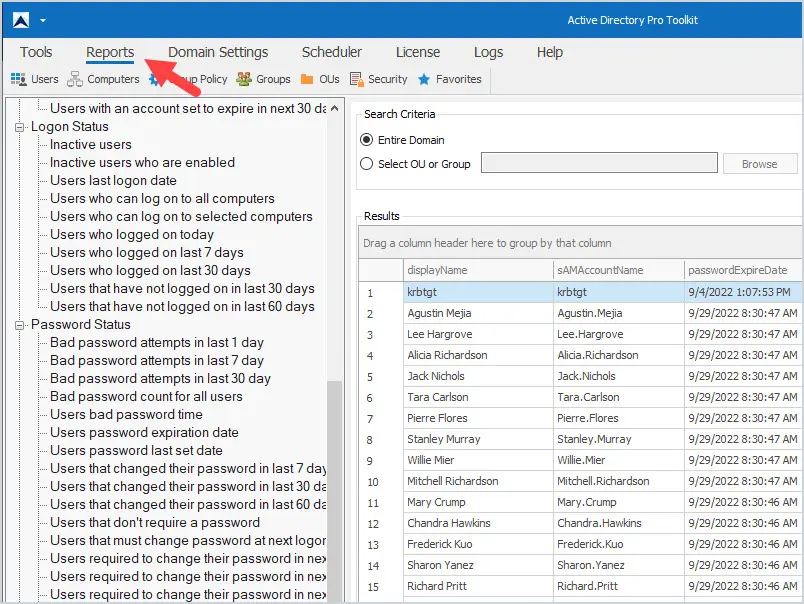Click the Groups report icon
804x604 pixels.
pos(244,79)
